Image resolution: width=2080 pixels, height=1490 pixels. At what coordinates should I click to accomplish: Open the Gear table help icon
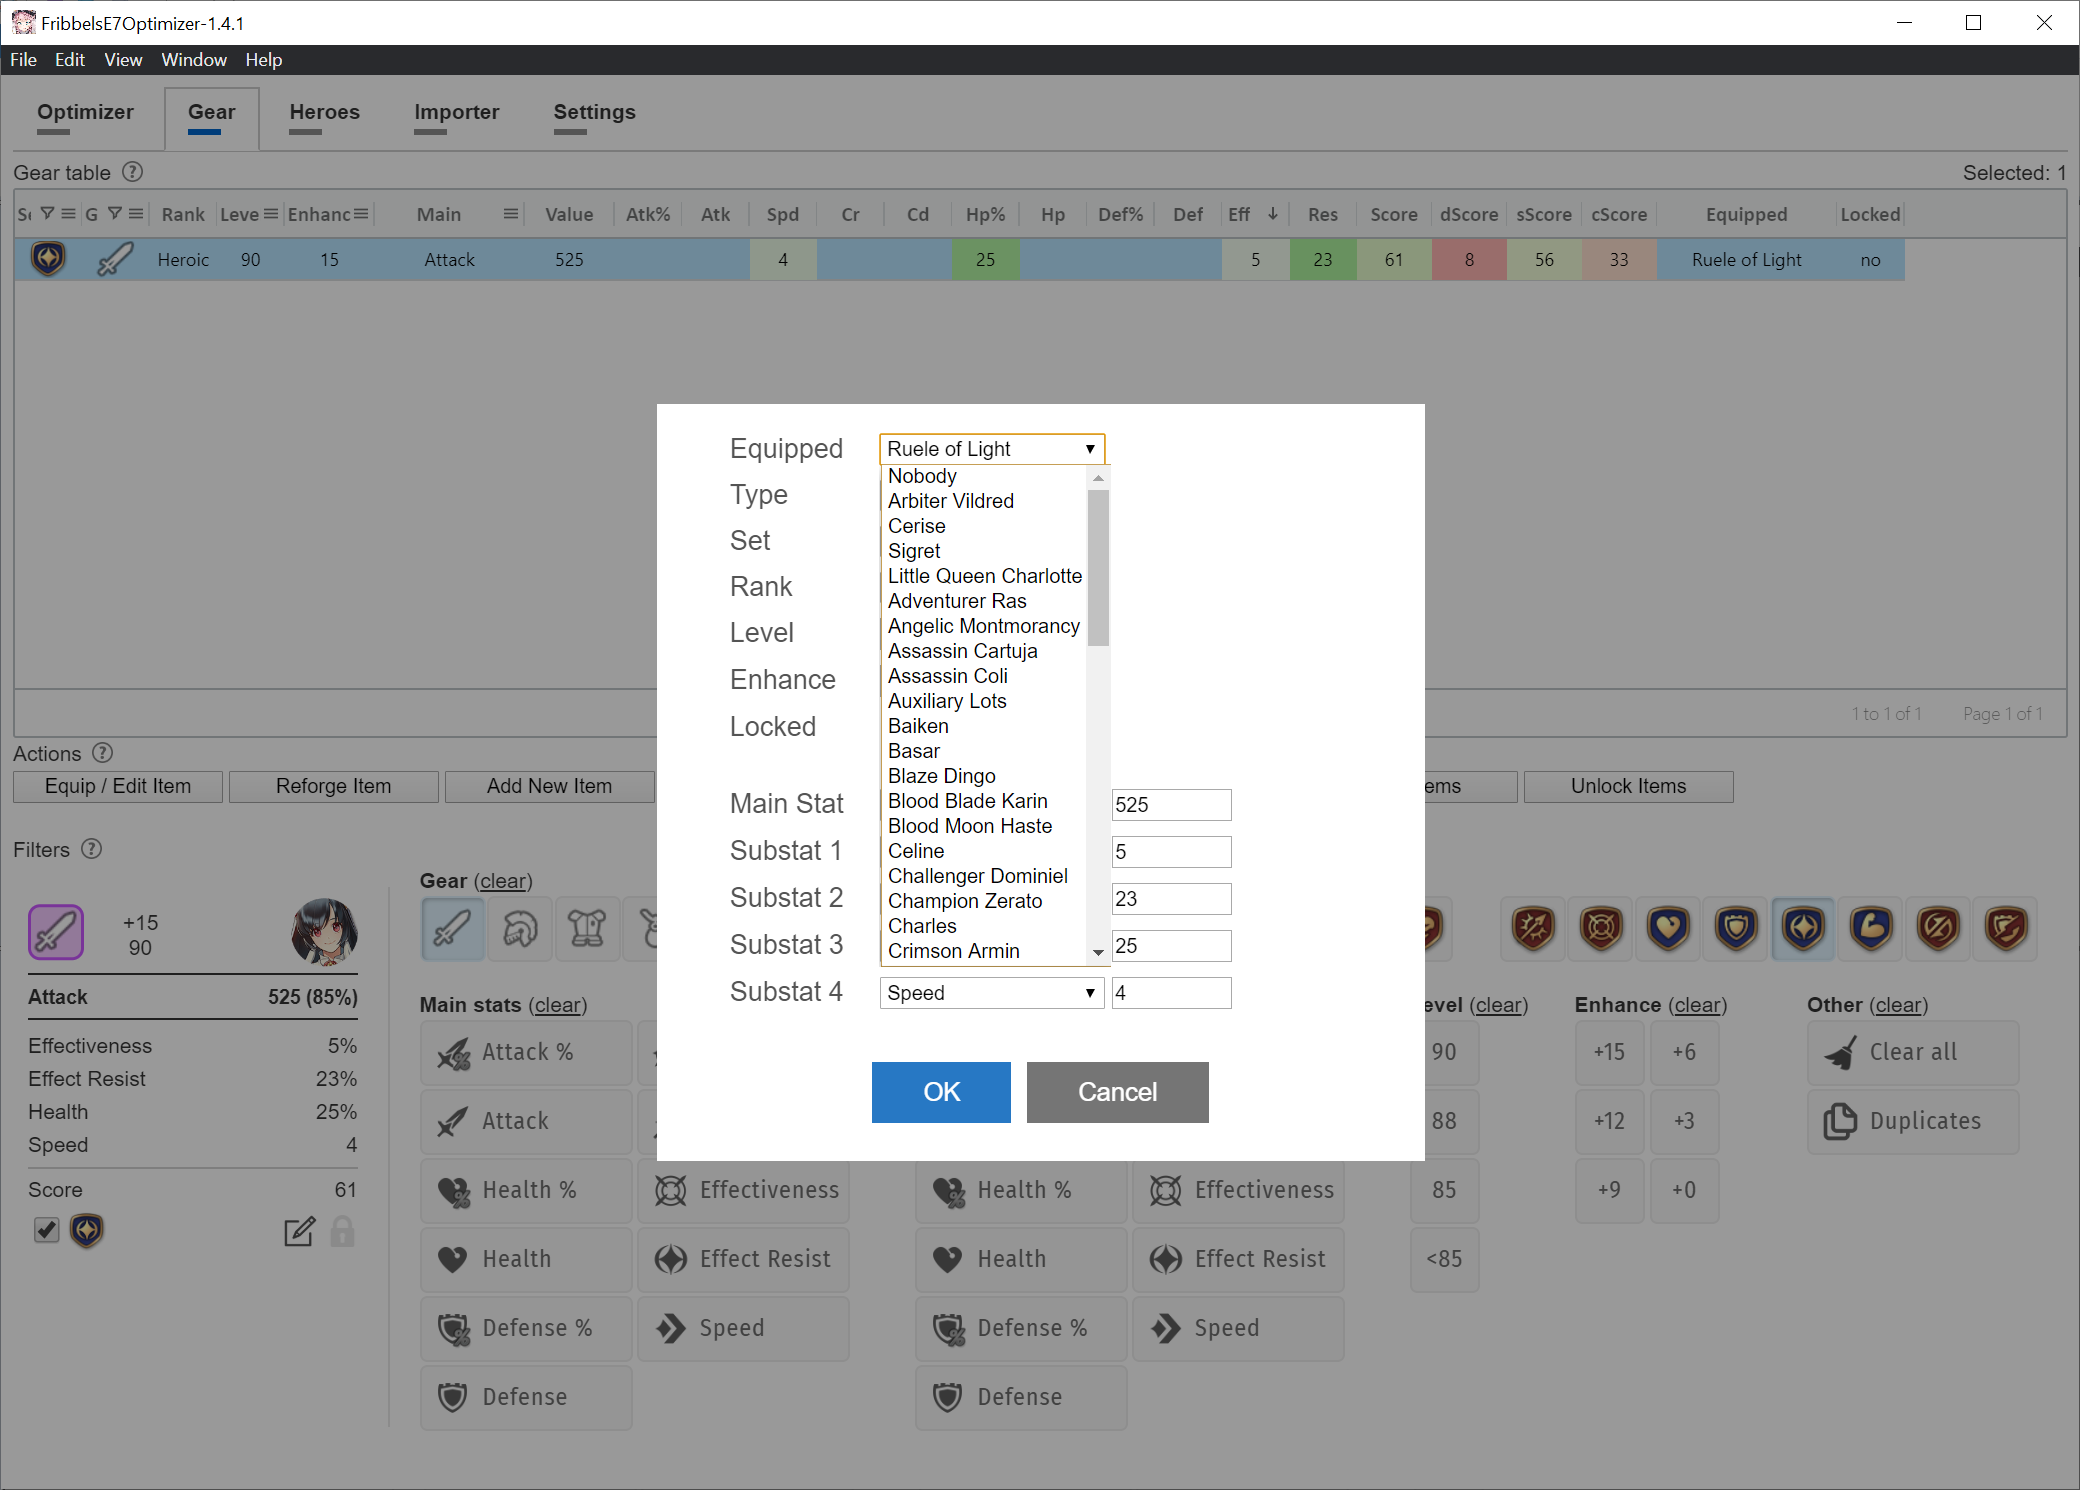pyautogui.click(x=132, y=172)
